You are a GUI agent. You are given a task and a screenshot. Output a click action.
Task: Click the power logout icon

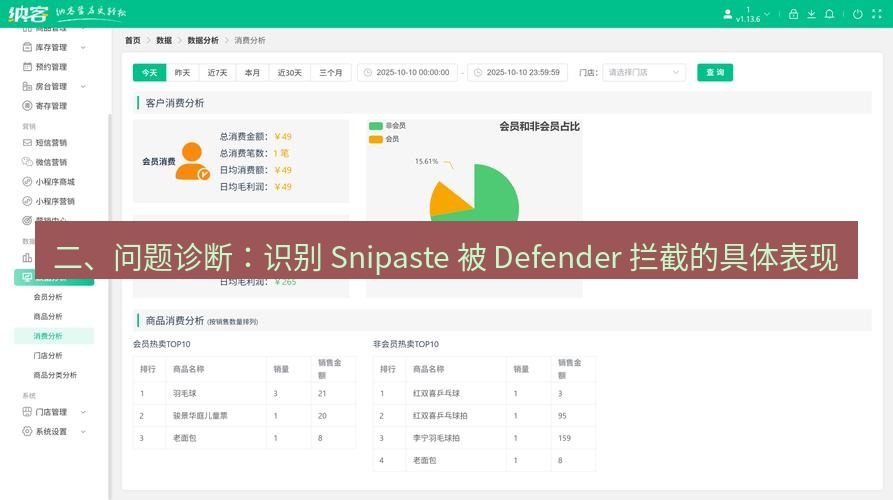point(857,14)
